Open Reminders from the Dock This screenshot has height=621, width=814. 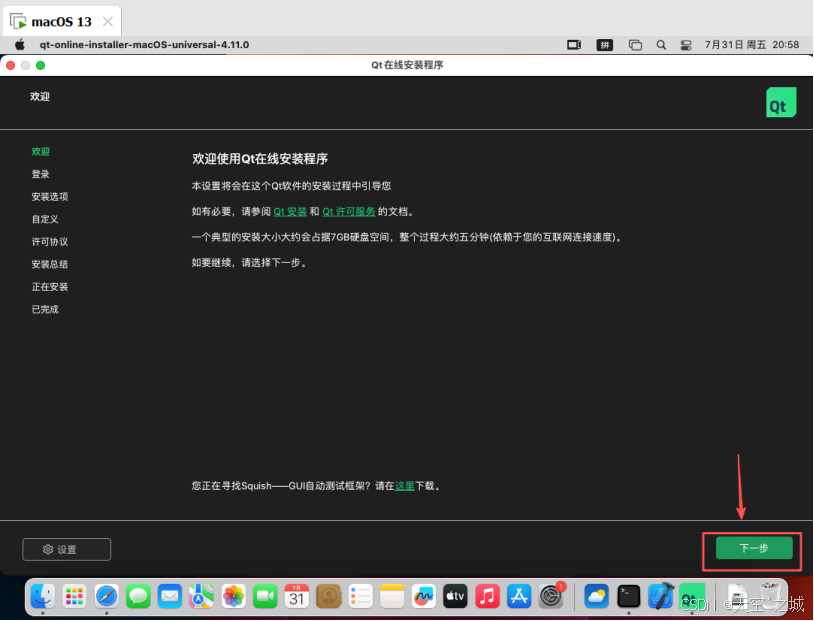(x=360, y=596)
